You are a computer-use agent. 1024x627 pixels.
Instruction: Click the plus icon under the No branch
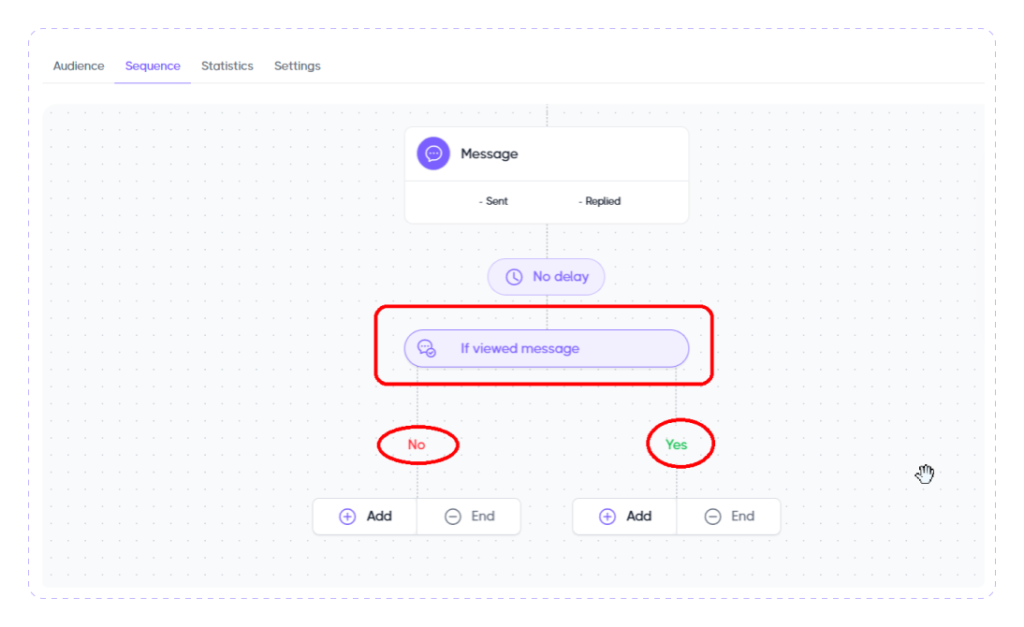[x=348, y=517]
